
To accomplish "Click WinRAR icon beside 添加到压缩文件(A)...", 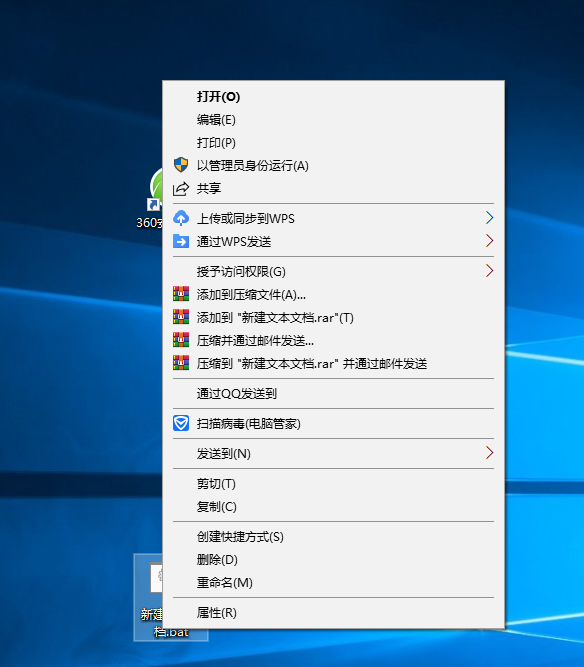I will [x=181, y=294].
